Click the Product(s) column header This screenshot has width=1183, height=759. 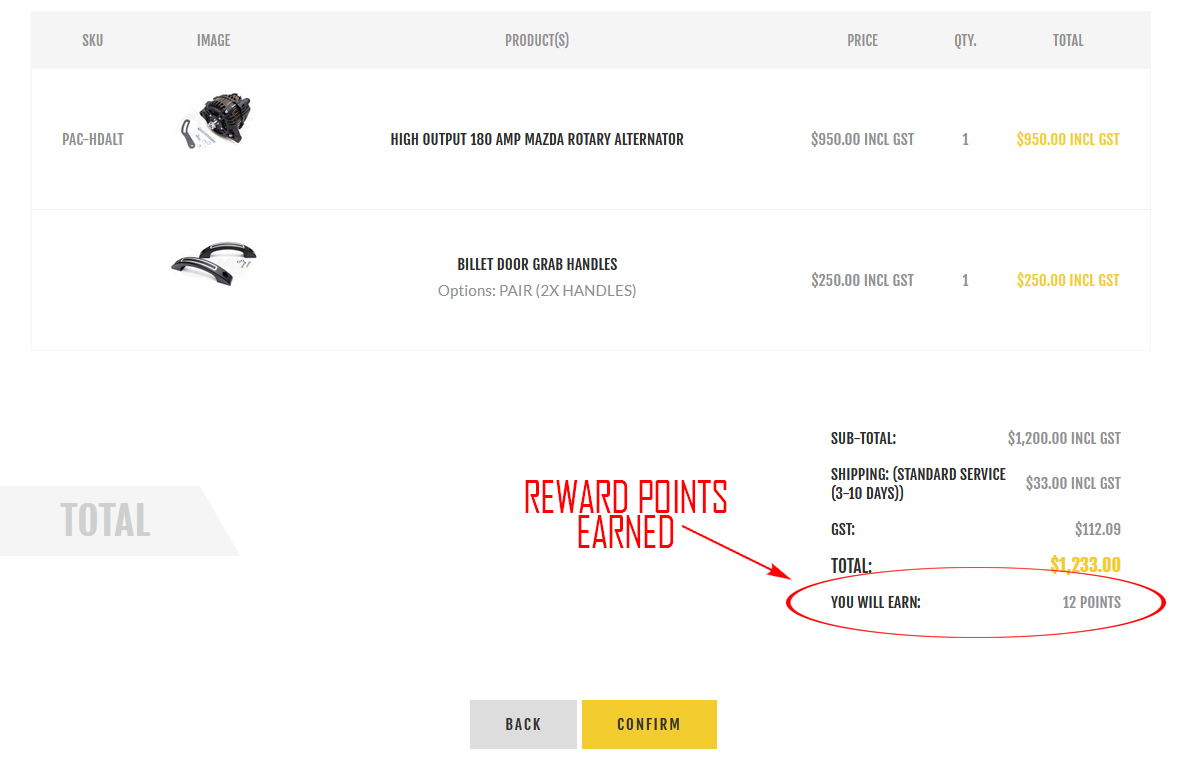(537, 41)
